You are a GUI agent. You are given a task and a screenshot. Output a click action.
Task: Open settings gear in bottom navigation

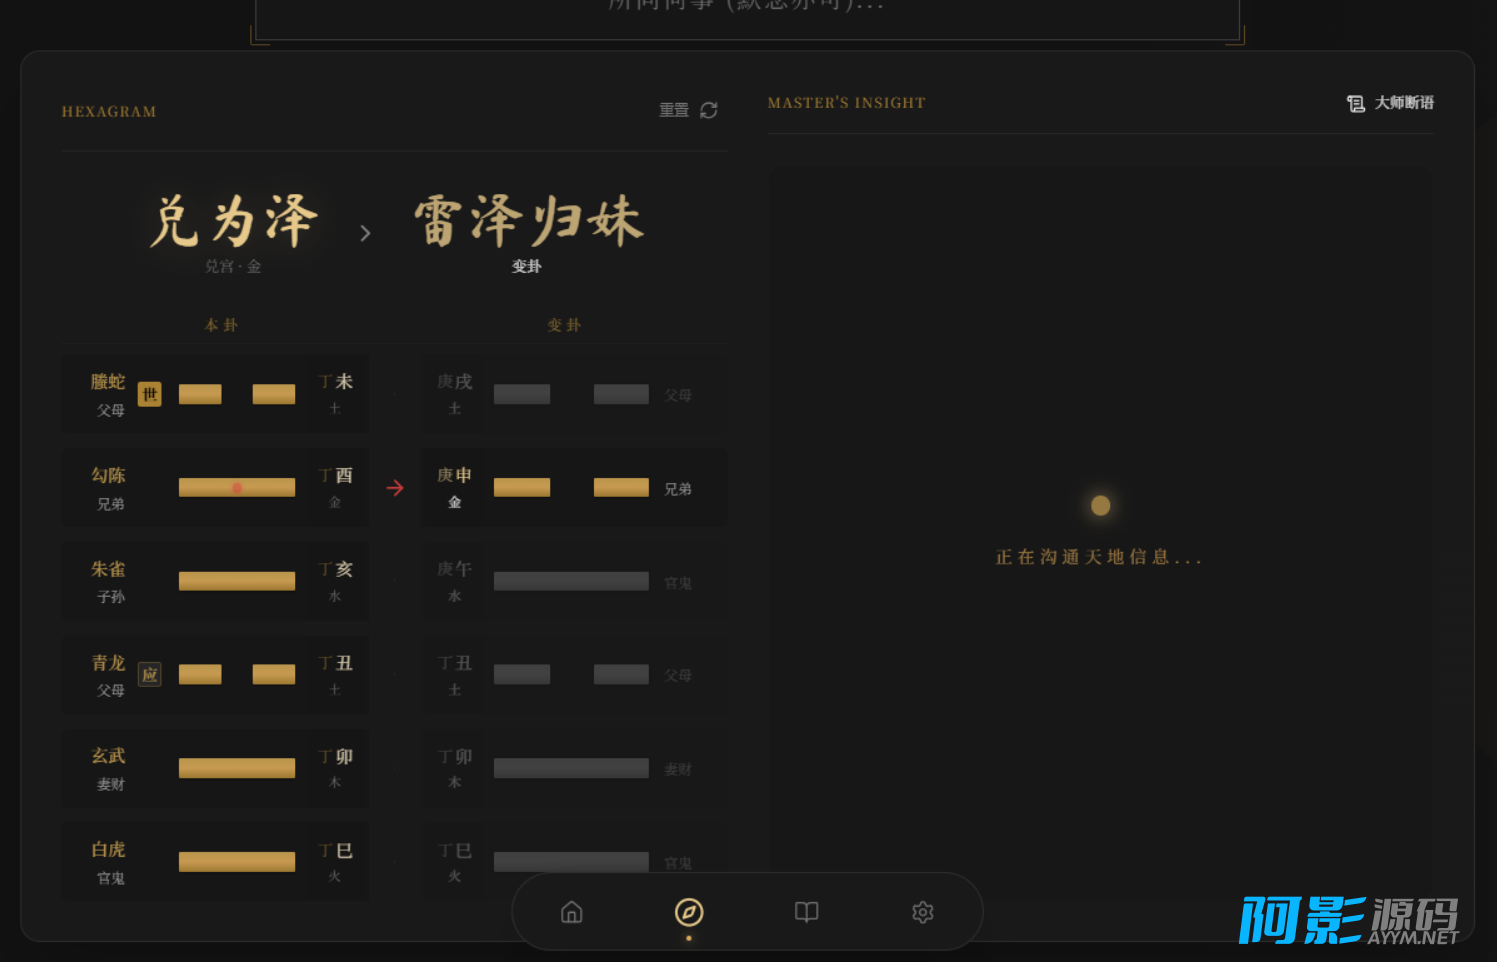pos(922,912)
